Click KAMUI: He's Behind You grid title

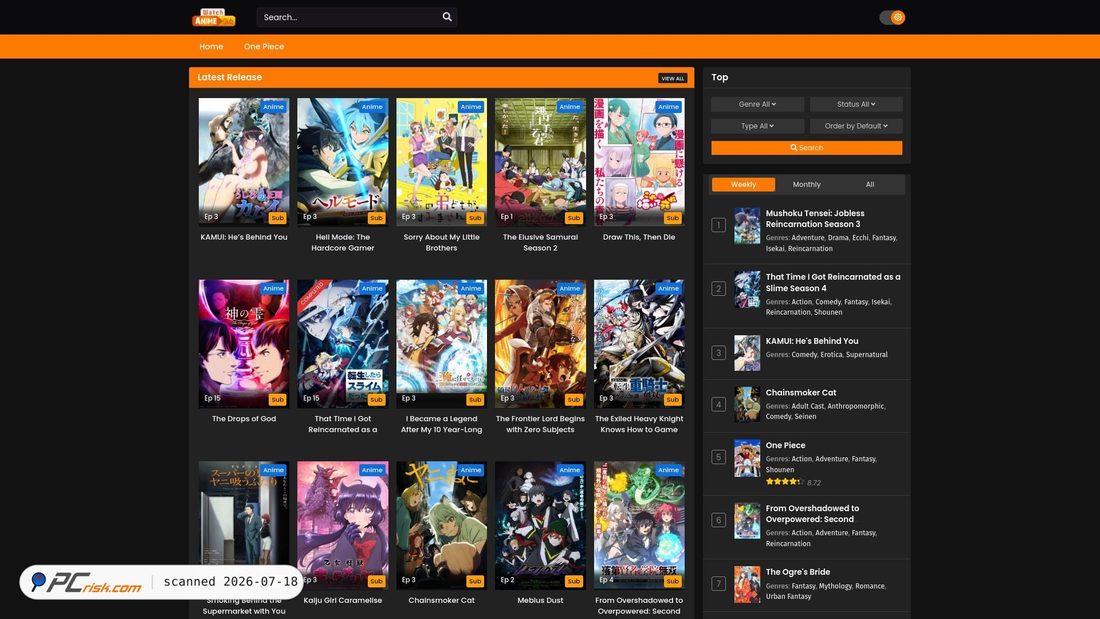[243, 237]
